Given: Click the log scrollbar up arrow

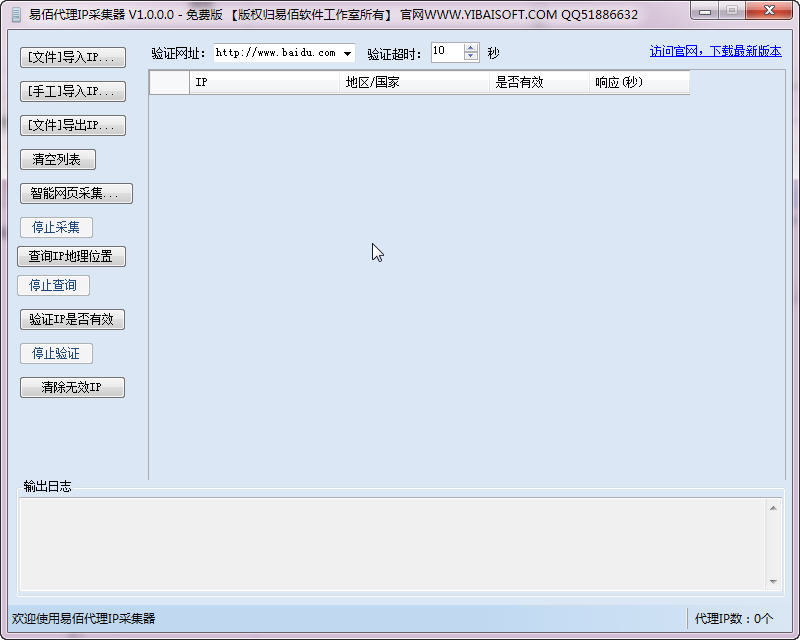Looking at the screenshot, I should click(x=773, y=508).
